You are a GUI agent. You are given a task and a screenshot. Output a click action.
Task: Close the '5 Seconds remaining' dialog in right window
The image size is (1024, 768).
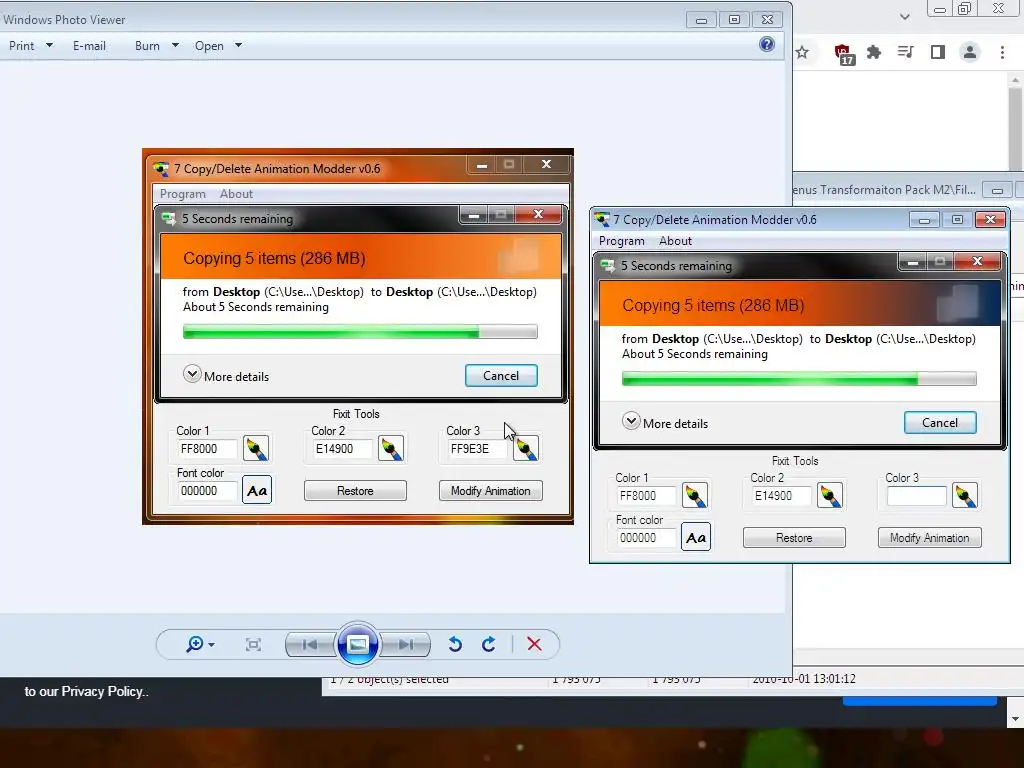pos(977,261)
